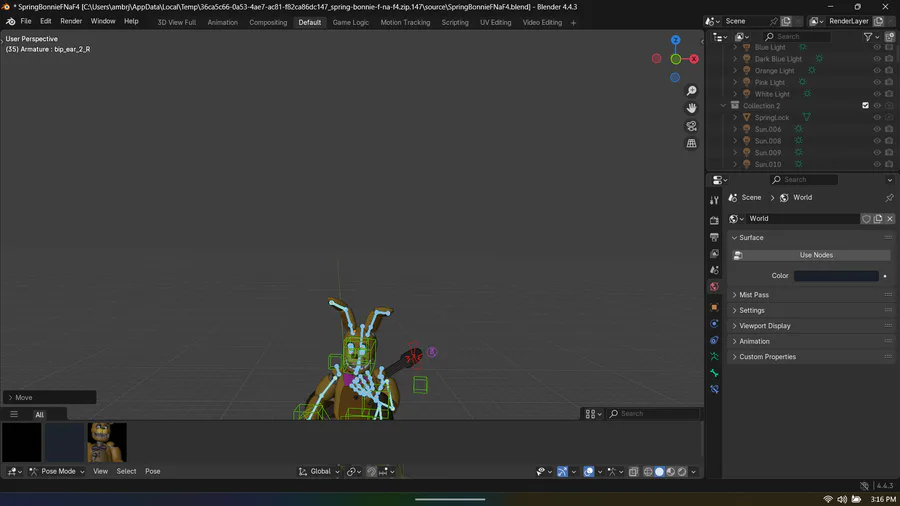Hide Pink Light with eye icon
The height and width of the screenshot is (506, 900).
point(877,82)
